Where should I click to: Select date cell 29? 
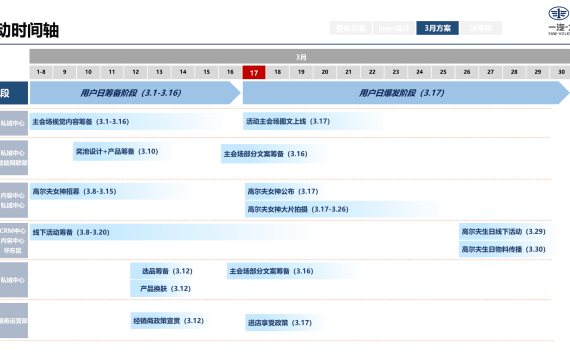pyautogui.click(x=538, y=72)
